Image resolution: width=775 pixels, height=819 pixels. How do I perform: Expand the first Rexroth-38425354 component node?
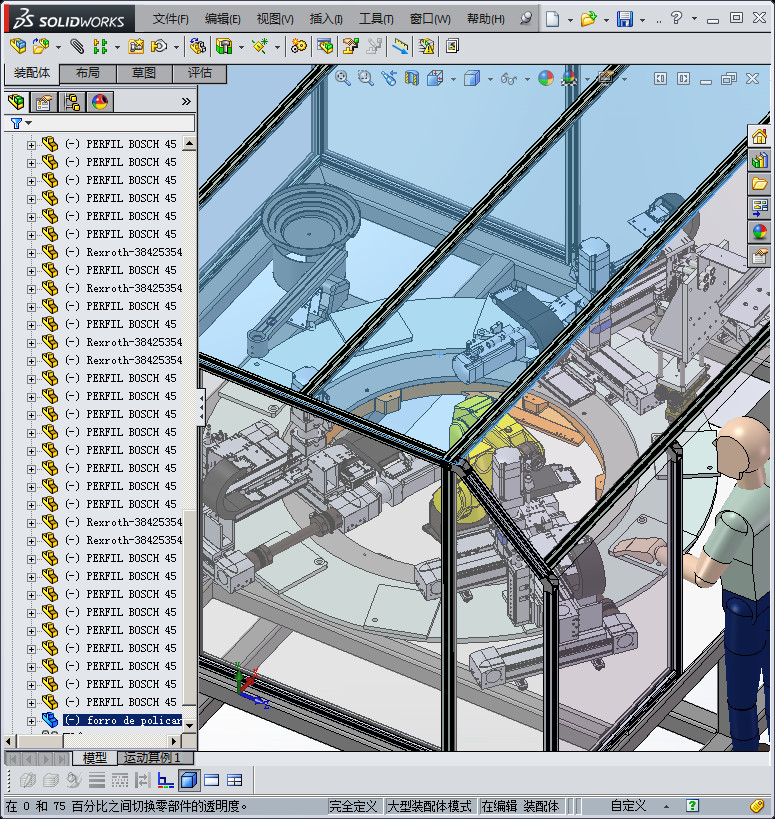[31, 252]
